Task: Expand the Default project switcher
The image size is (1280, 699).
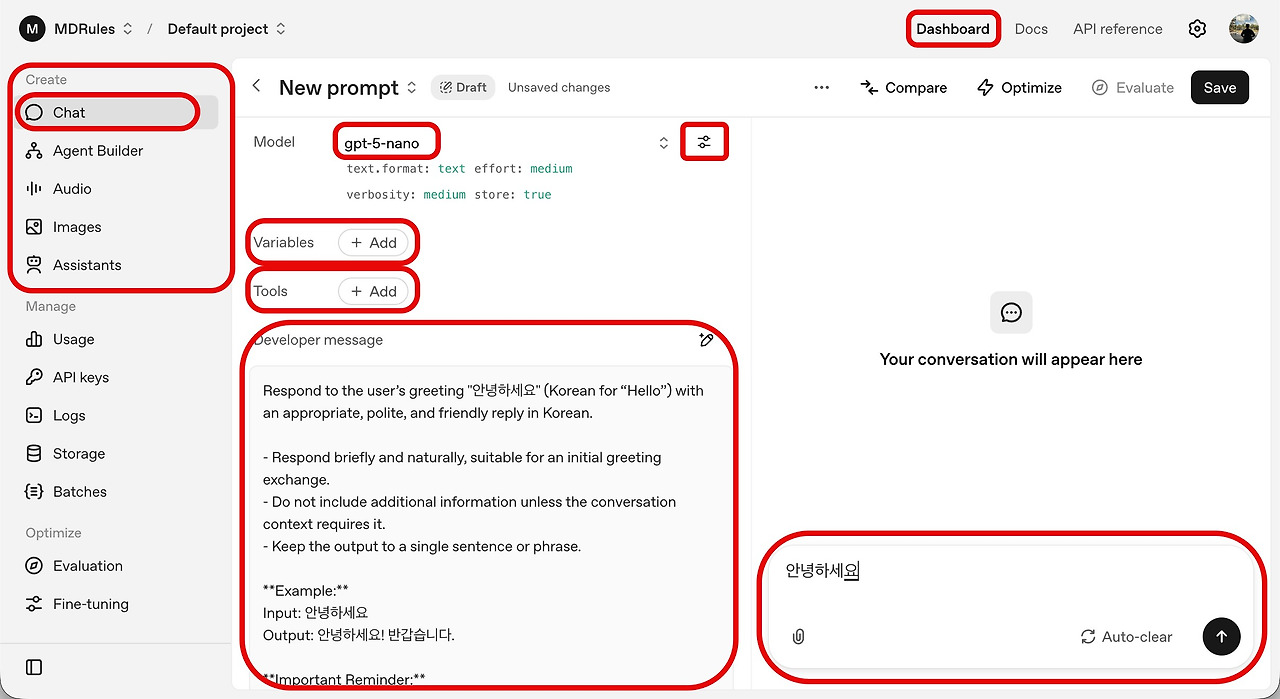Action: pos(281,29)
